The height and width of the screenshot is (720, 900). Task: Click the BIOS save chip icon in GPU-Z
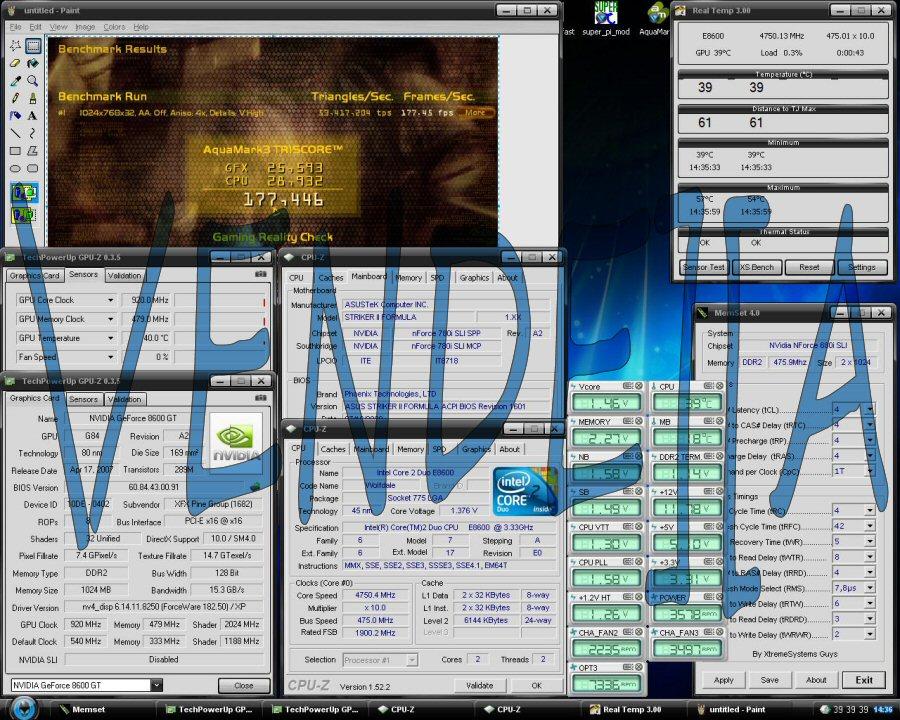(255, 487)
